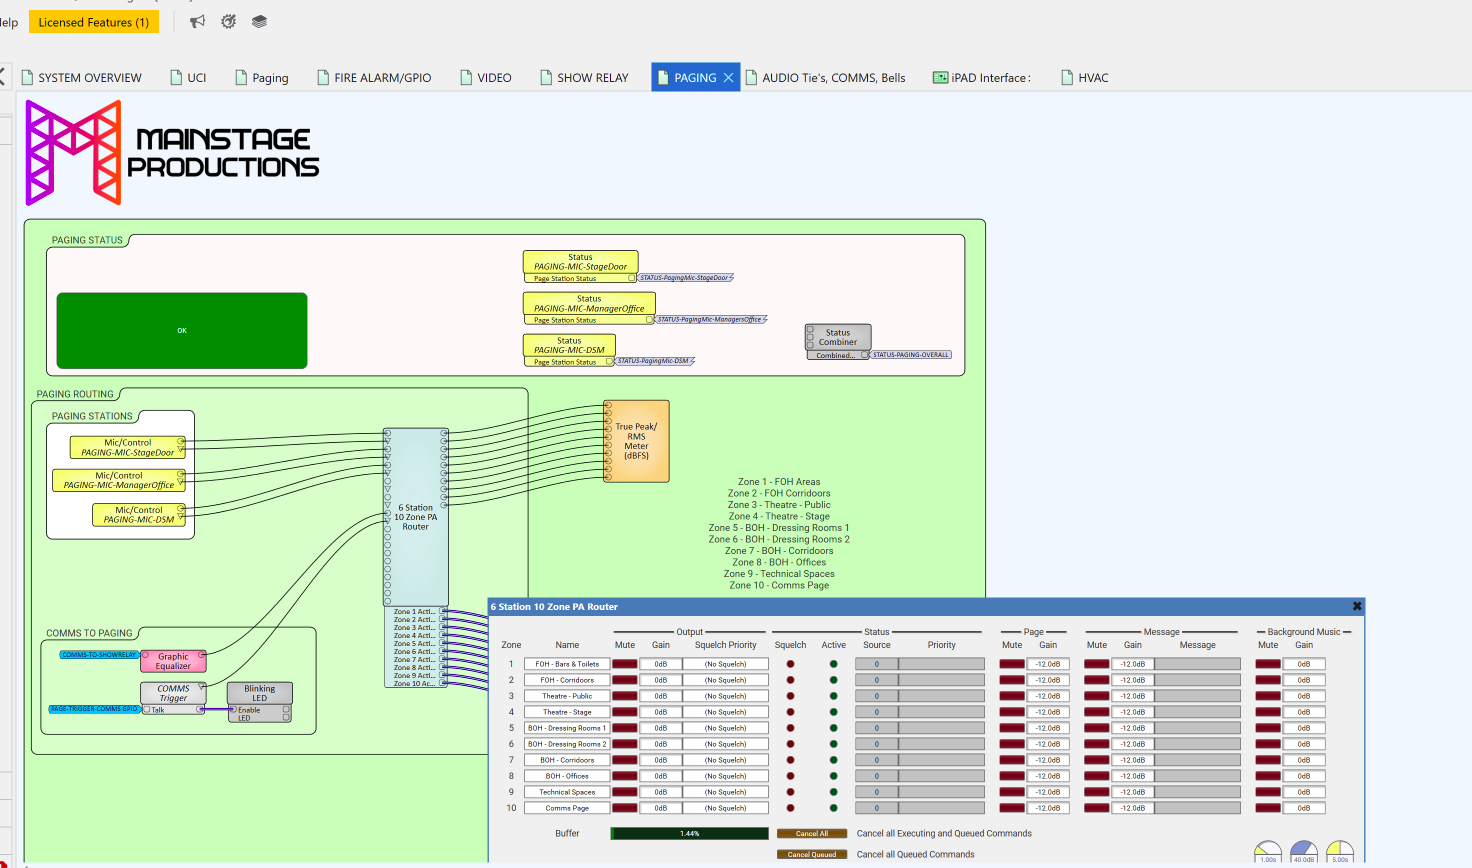Open Squelch Priority dropdown for zone 2 FOH - Corridoors

[725, 680]
